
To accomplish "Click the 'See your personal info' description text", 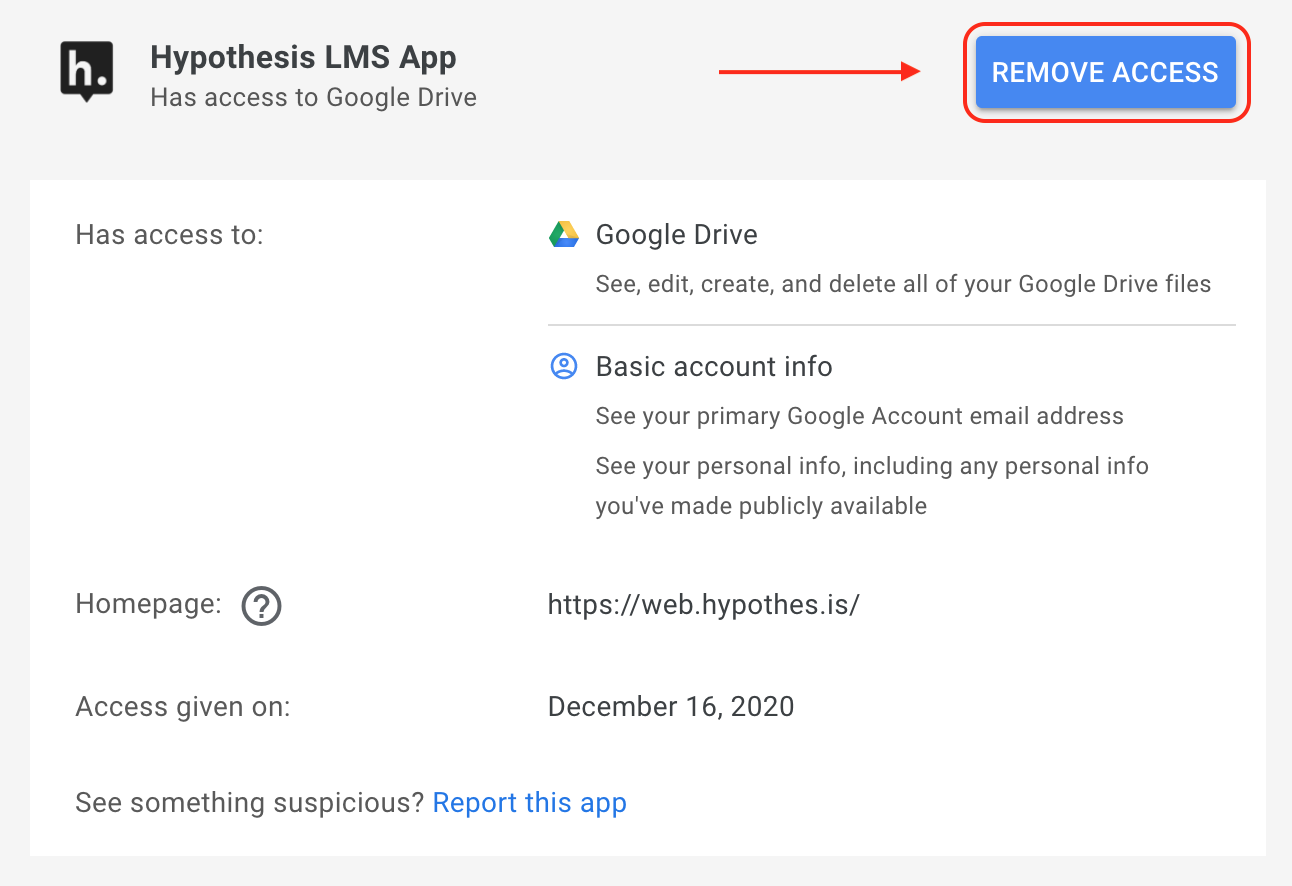I will (872, 486).
